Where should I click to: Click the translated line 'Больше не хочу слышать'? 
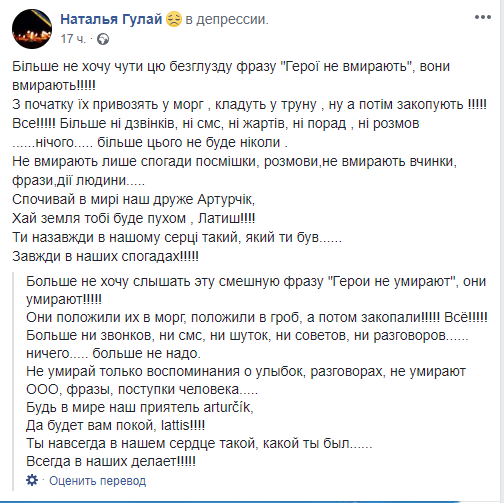point(256,281)
